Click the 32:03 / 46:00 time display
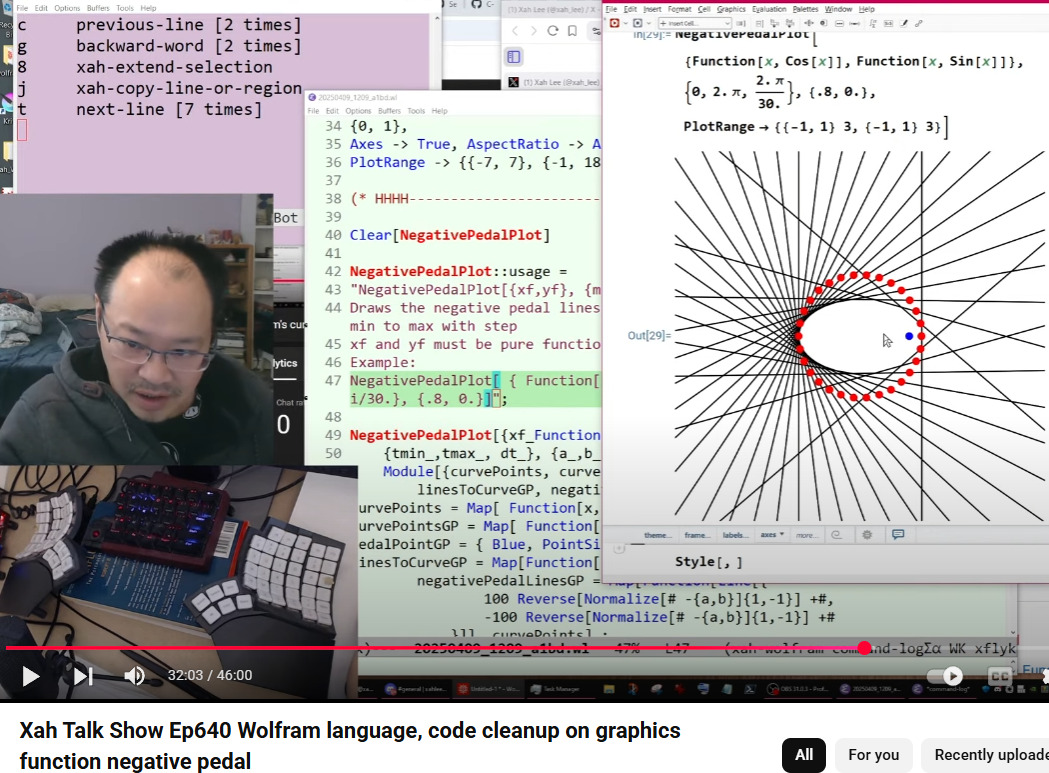The width and height of the screenshot is (1049, 773). [209, 675]
